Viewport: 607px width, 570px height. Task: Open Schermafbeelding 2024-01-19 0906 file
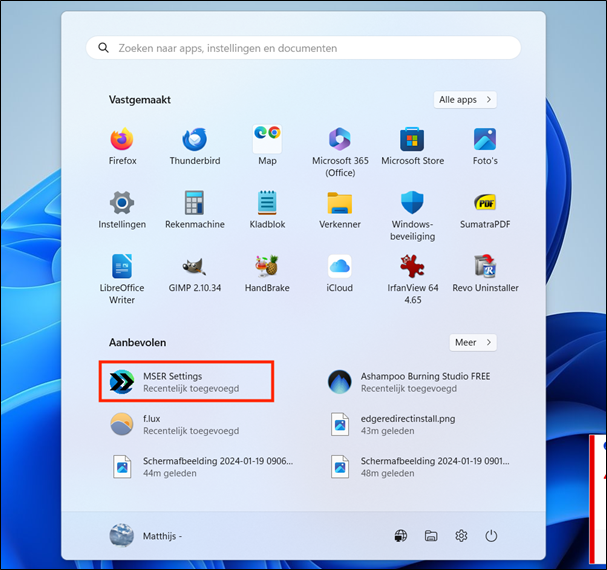pos(201,467)
